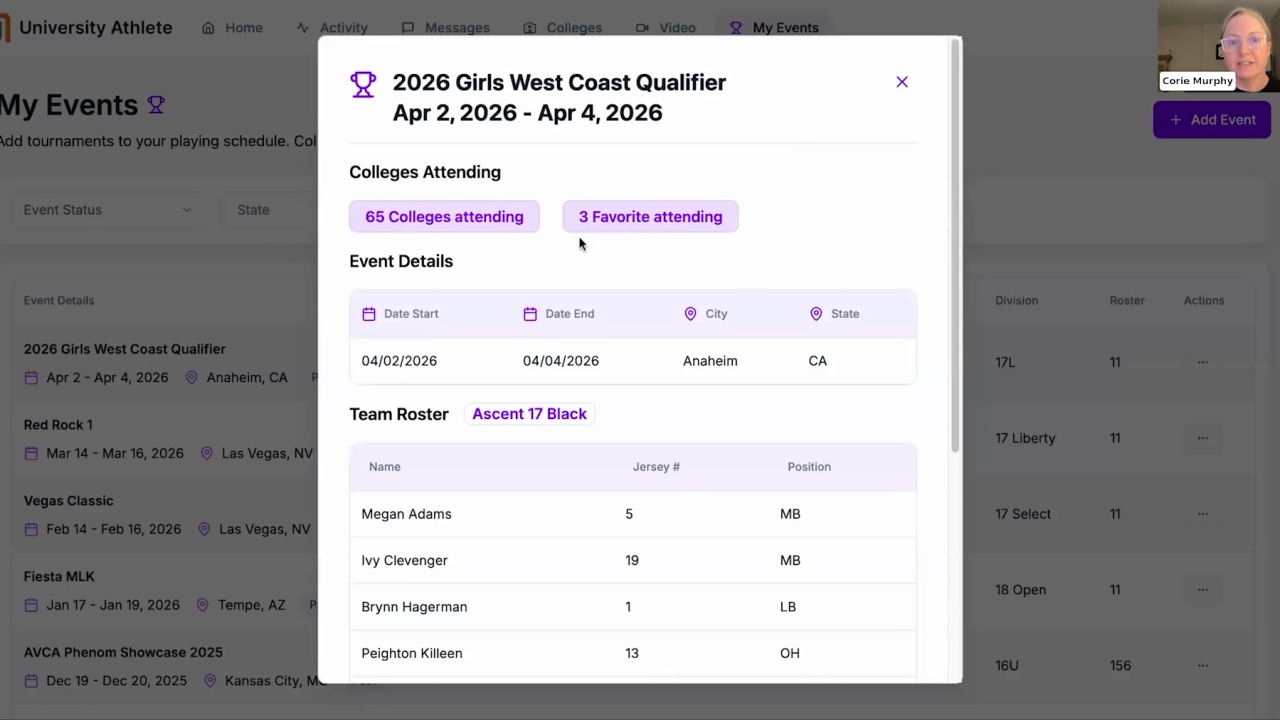Image resolution: width=1280 pixels, height=720 pixels.
Task: Open actions menu for Red Rock 1
Action: pyautogui.click(x=1202, y=438)
